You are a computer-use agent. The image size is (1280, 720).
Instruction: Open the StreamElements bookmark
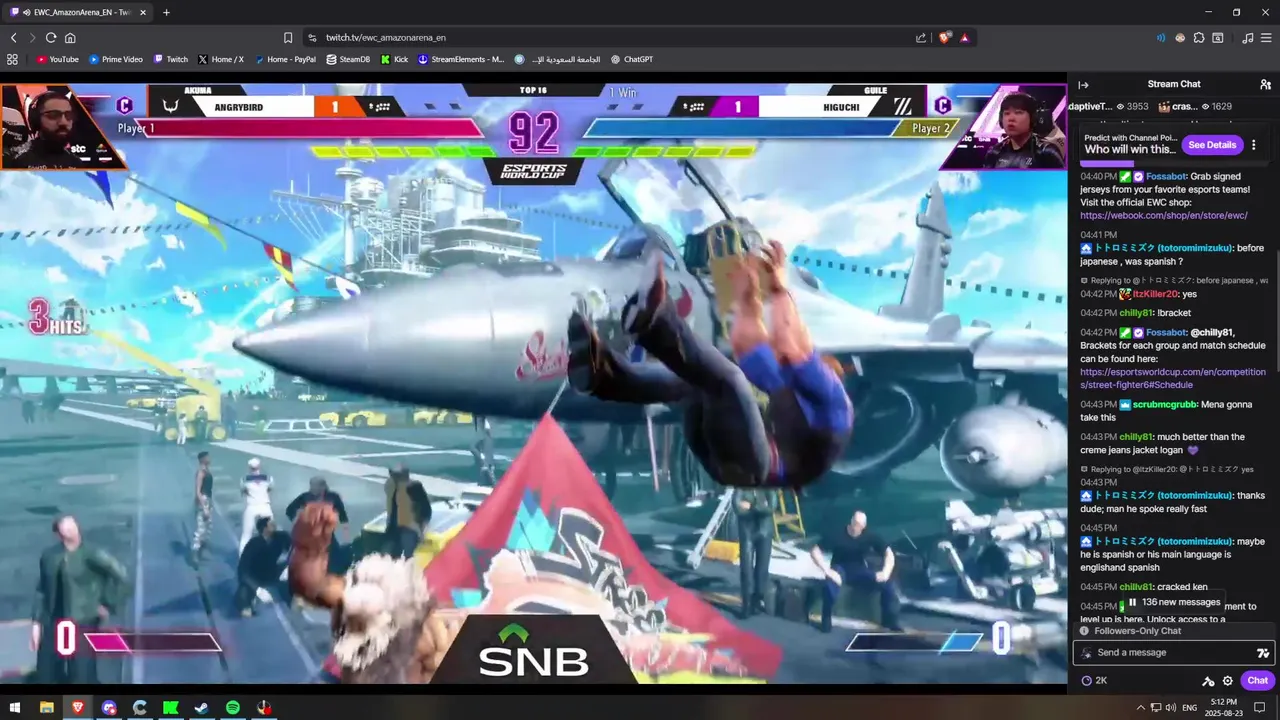point(461,60)
